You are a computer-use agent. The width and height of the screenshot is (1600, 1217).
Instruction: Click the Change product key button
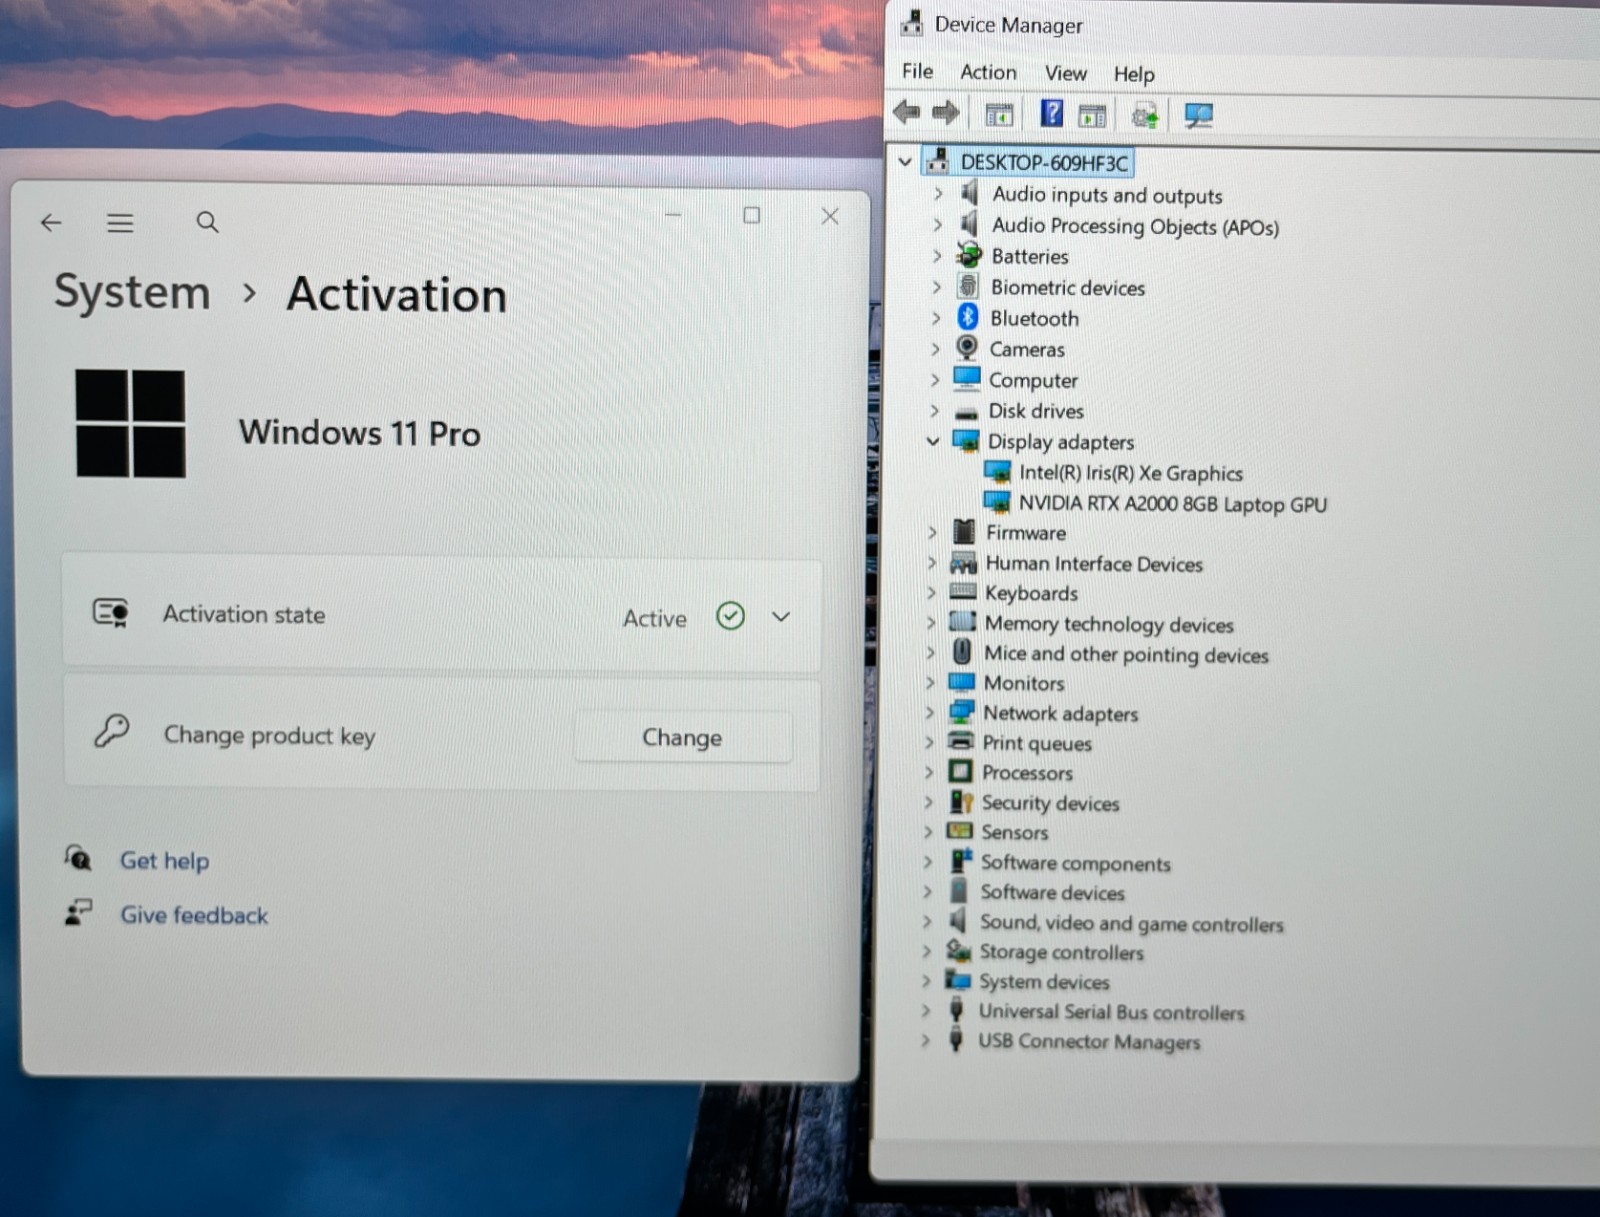tap(683, 737)
